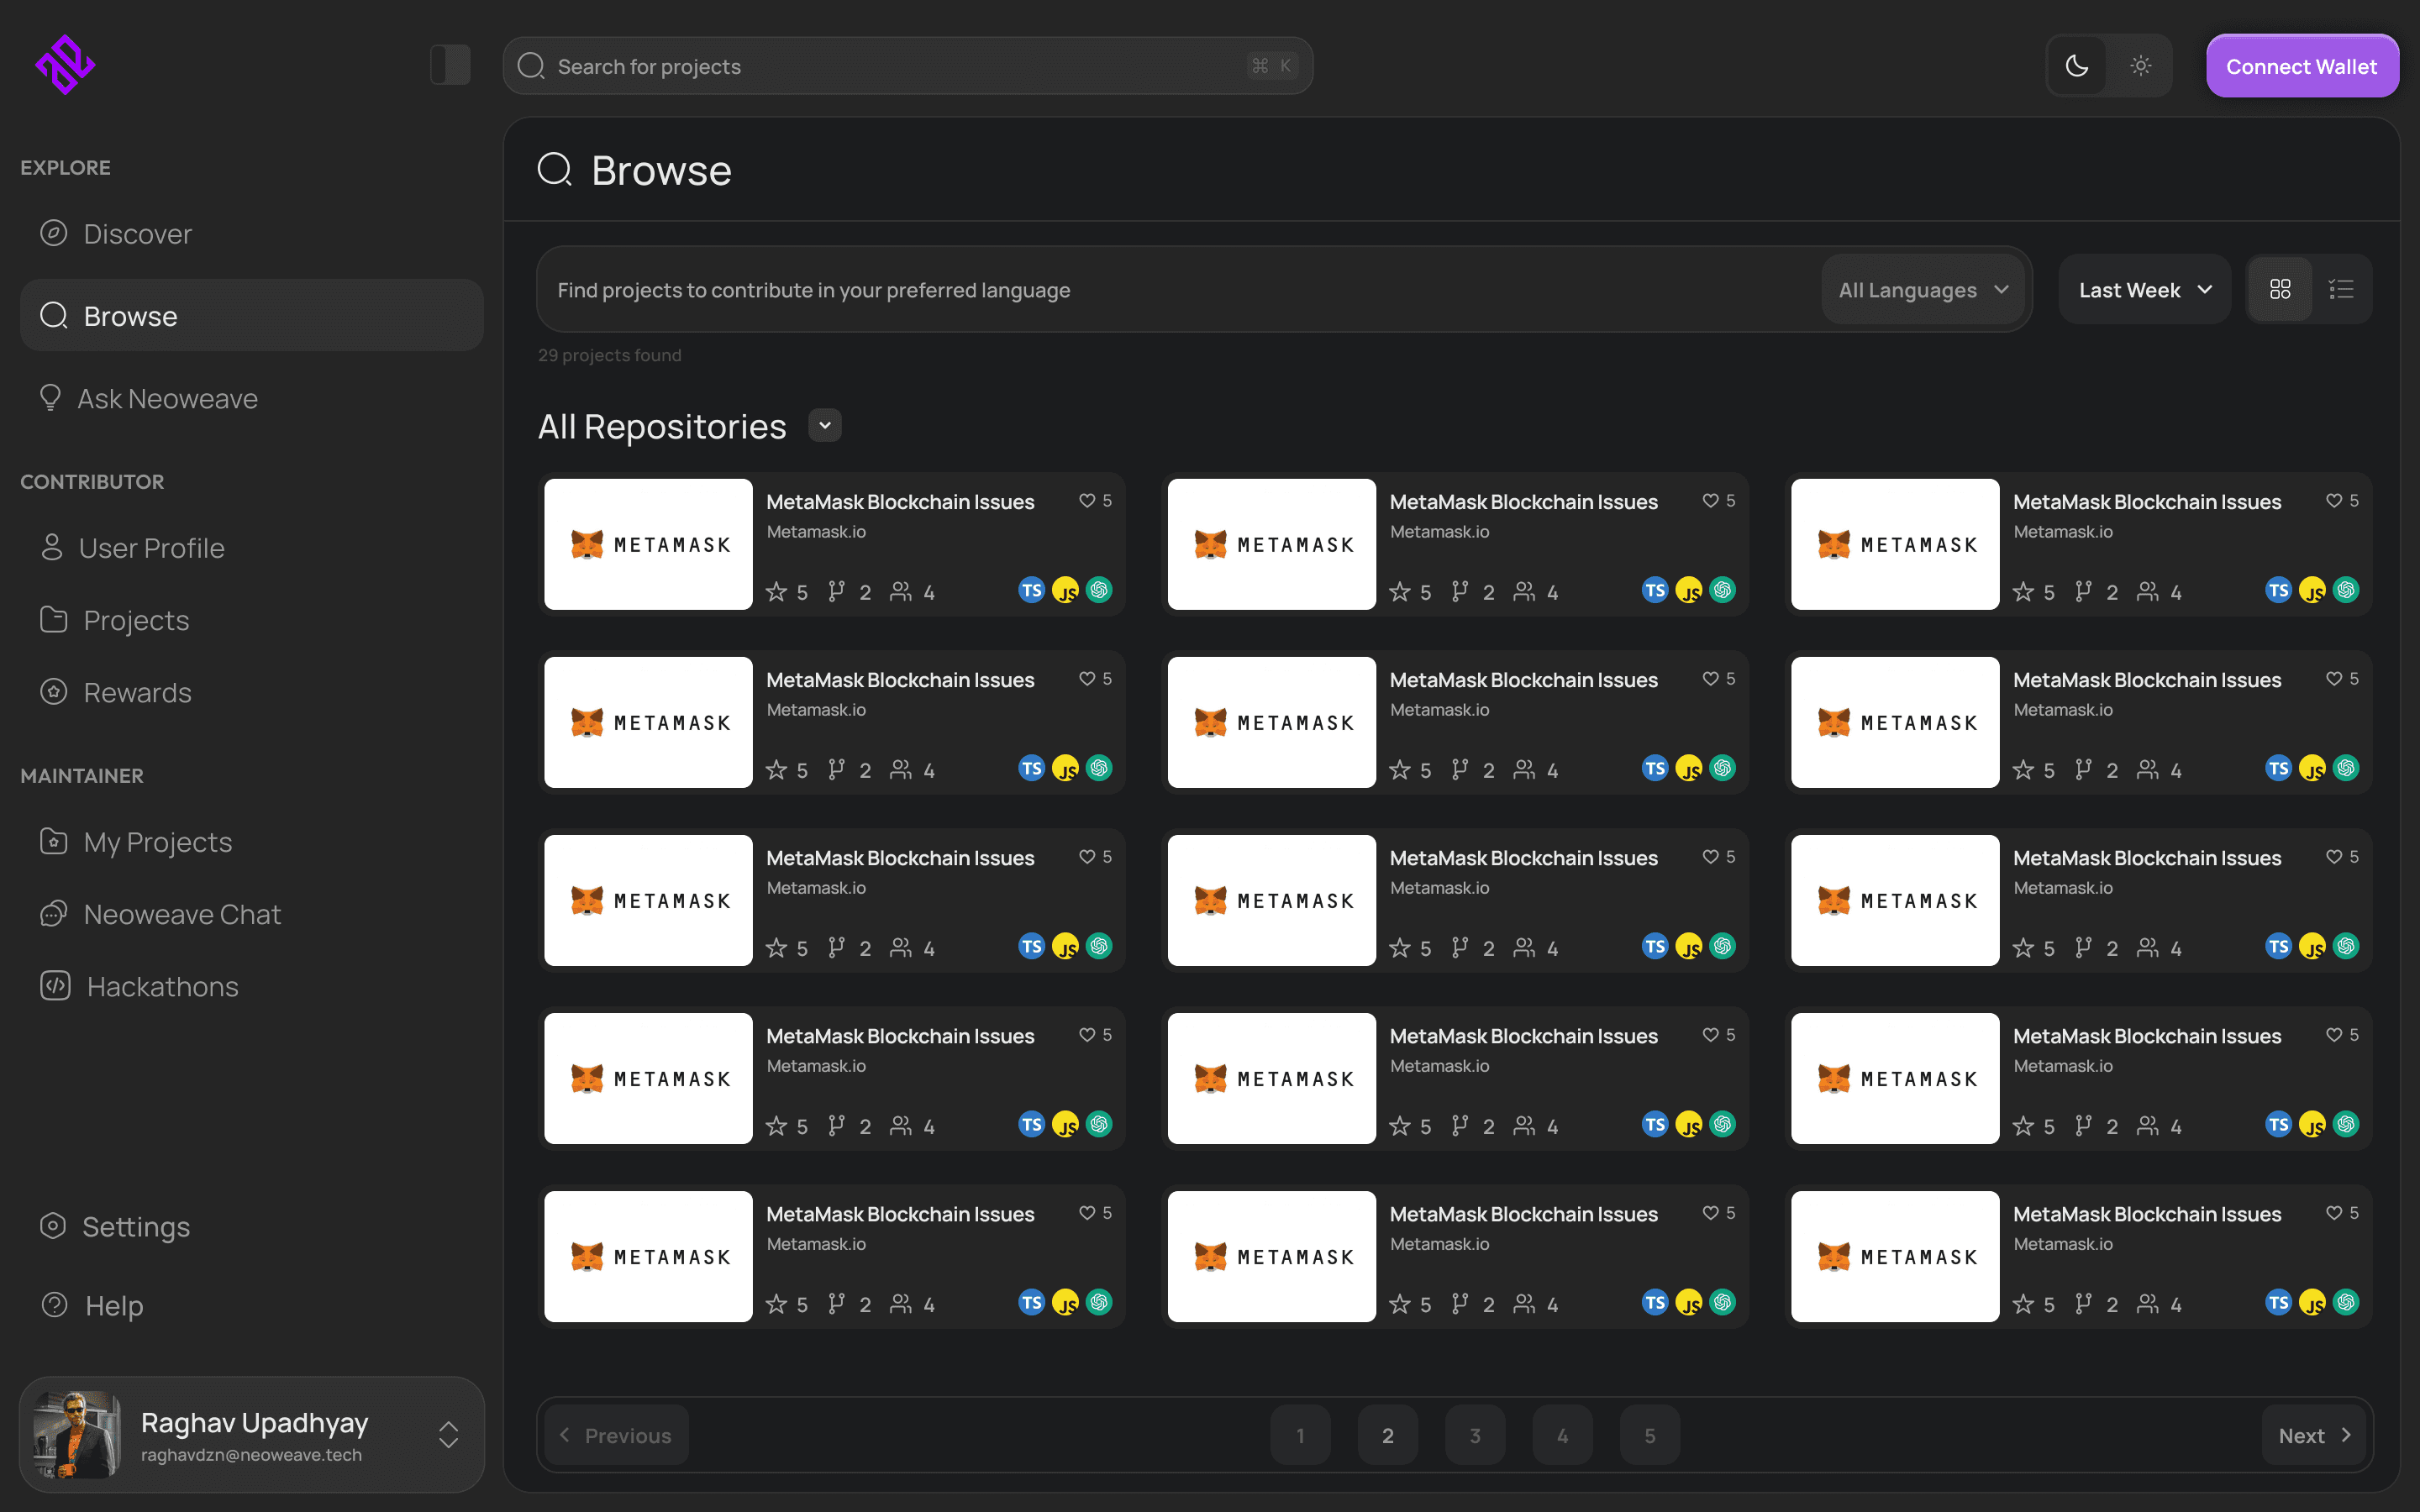Open Hackathons from the sidebar
The height and width of the screenshot is (1512, 2420).
tap(161, 986)
